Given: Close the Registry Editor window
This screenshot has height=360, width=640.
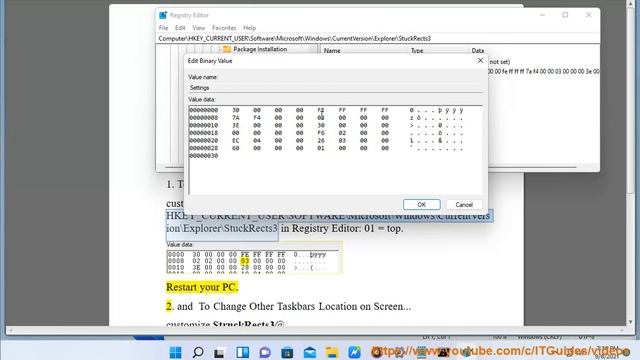Looking at the screenshot, I should (x=589, y=15).
